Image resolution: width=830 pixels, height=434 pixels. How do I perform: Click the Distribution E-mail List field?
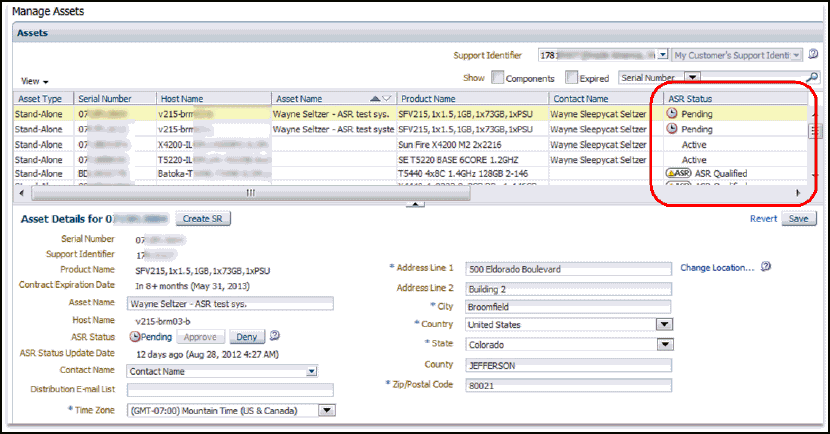click(x=230, y=390)
